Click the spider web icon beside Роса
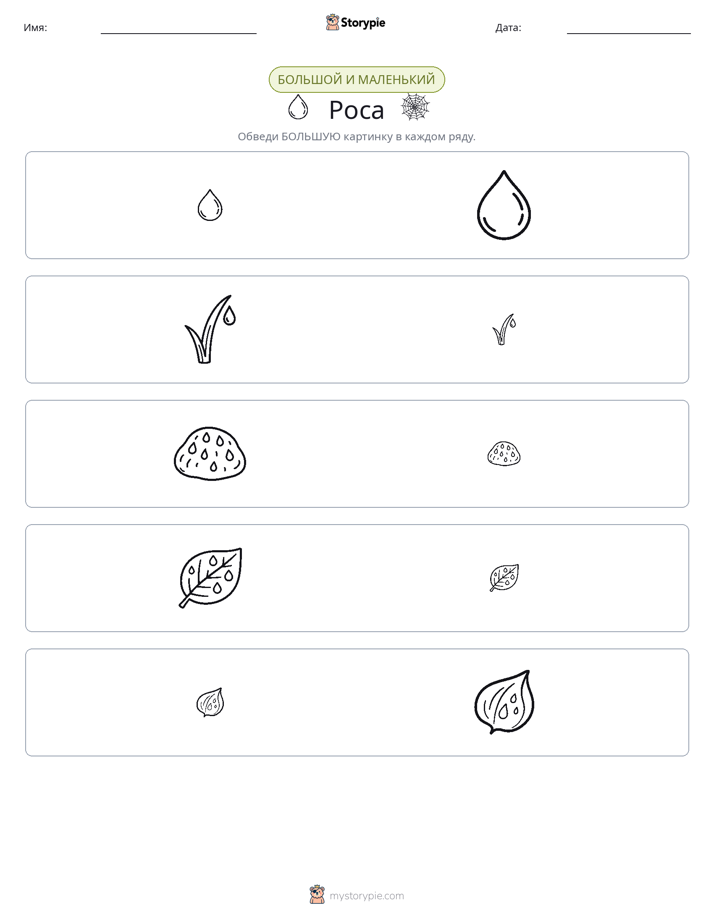This screenshot has height=924, width=714. coord(415,107)
